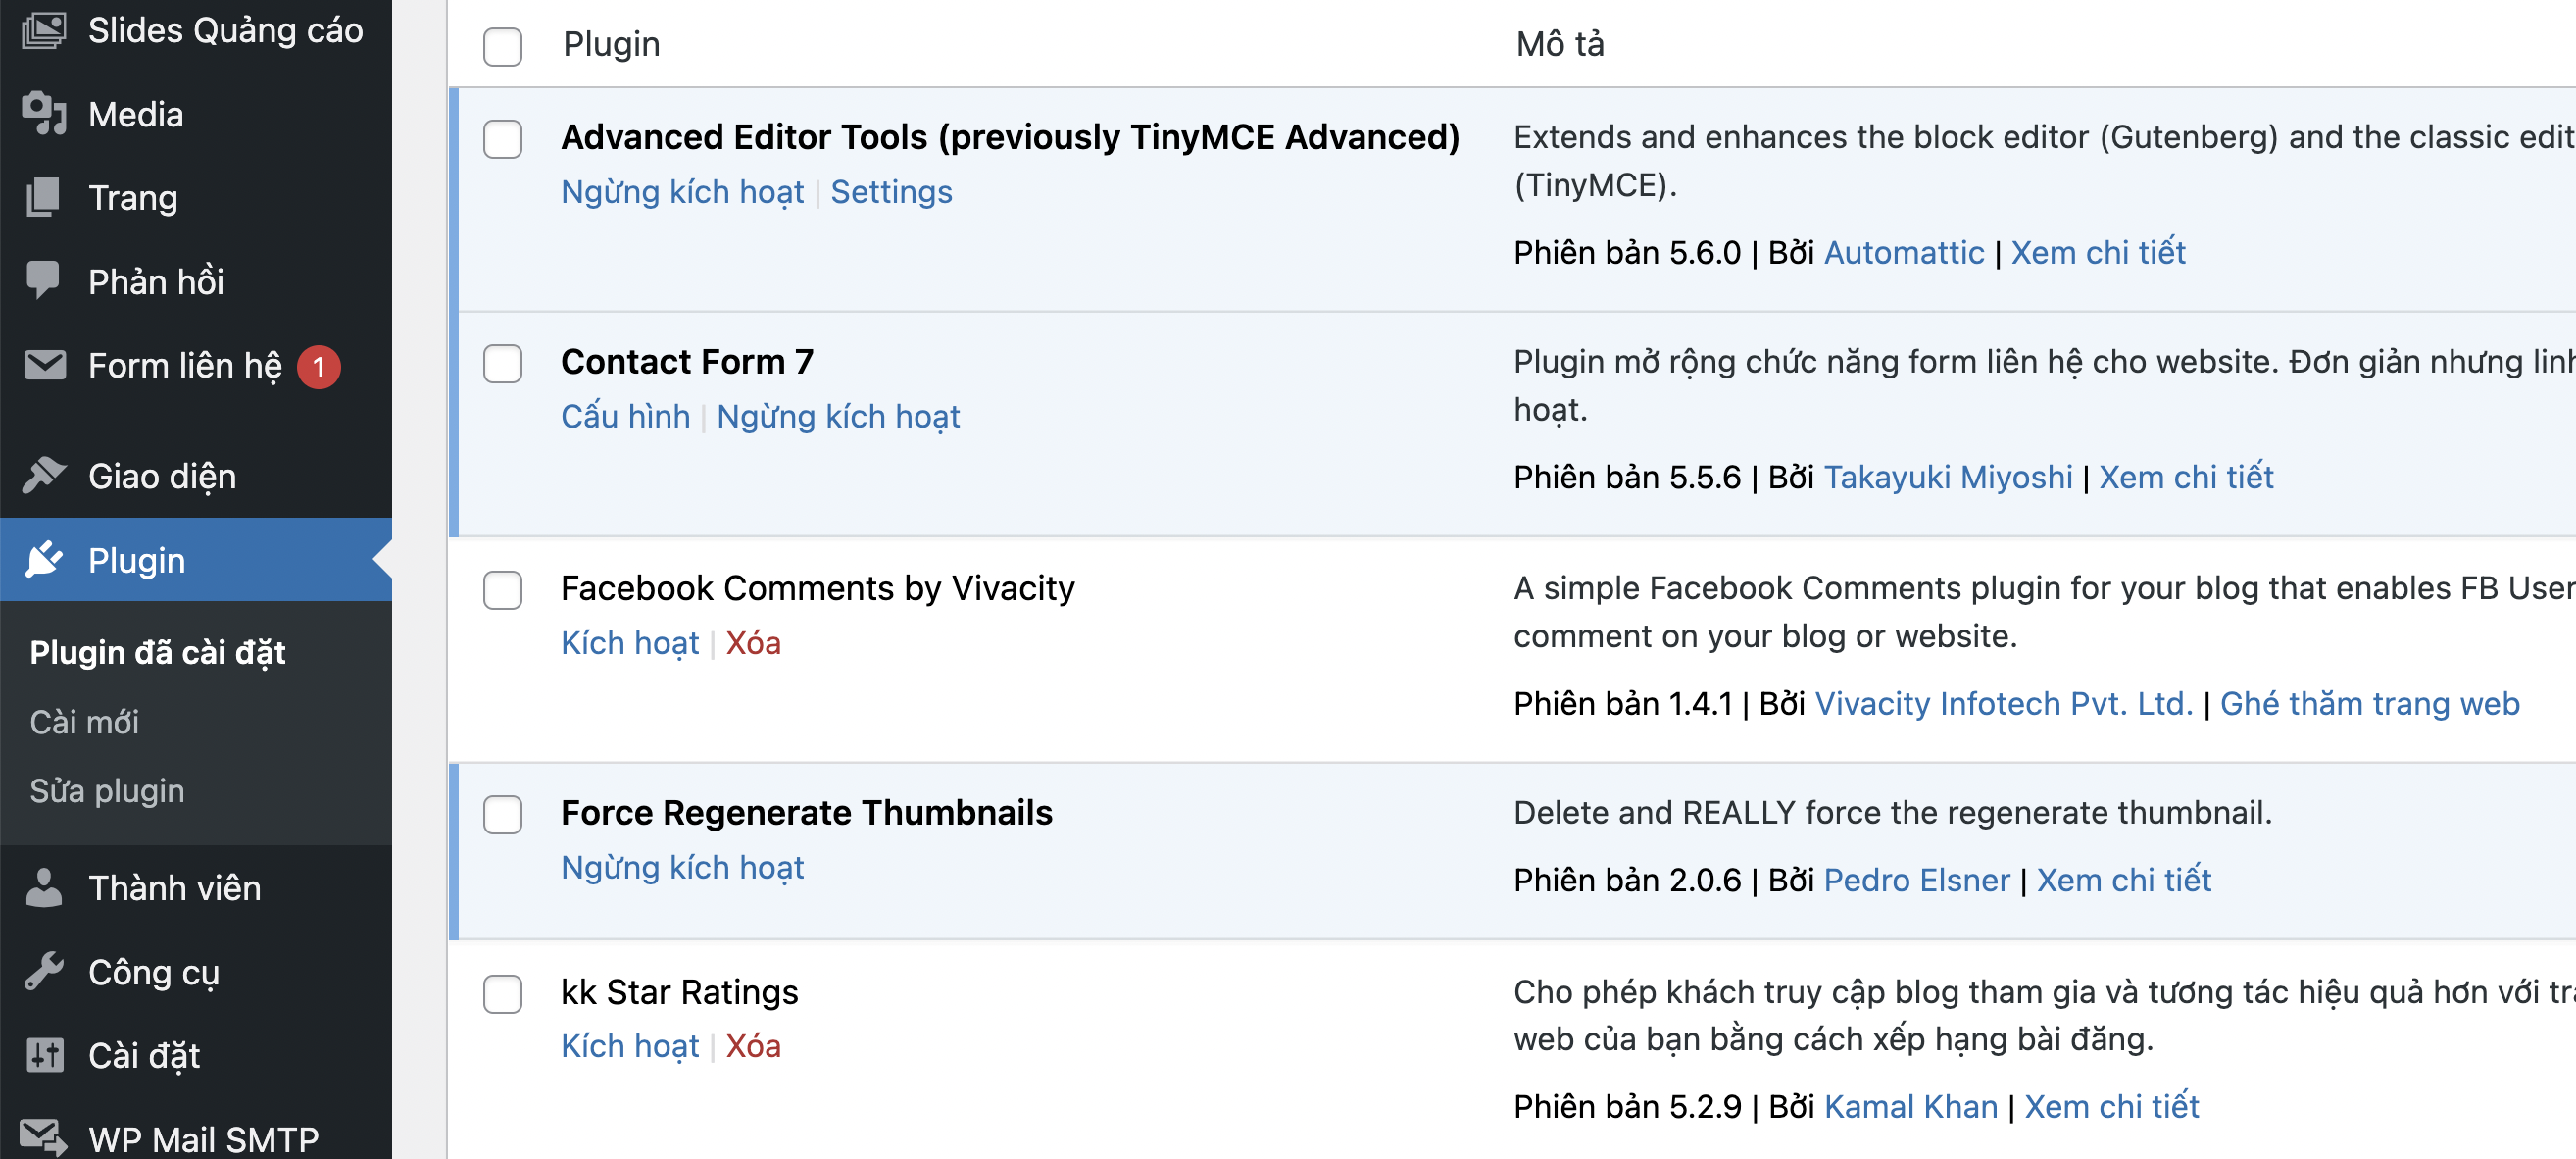This screenshot has height=1159, width=2576.
Task: Click the Giao diện paintbrush icon
Action: [44, 476]
